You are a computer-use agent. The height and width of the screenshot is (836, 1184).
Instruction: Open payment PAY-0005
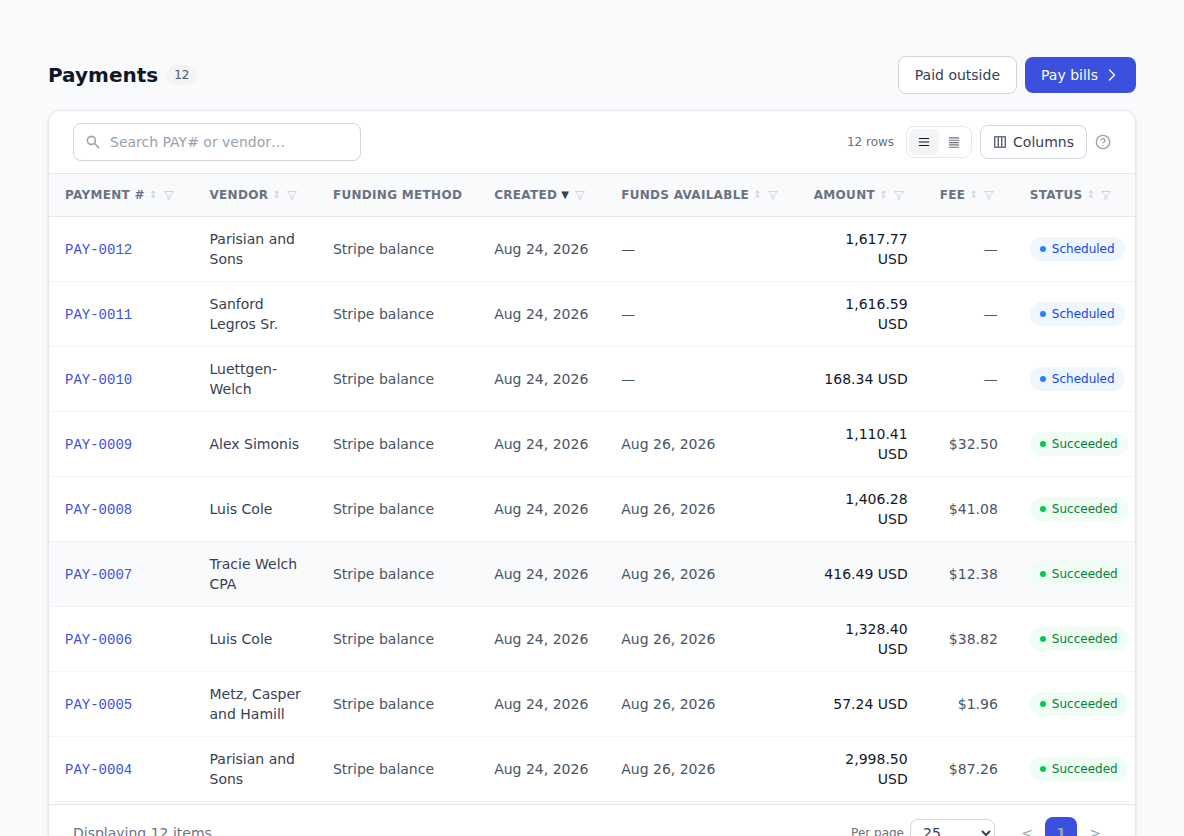98,704
